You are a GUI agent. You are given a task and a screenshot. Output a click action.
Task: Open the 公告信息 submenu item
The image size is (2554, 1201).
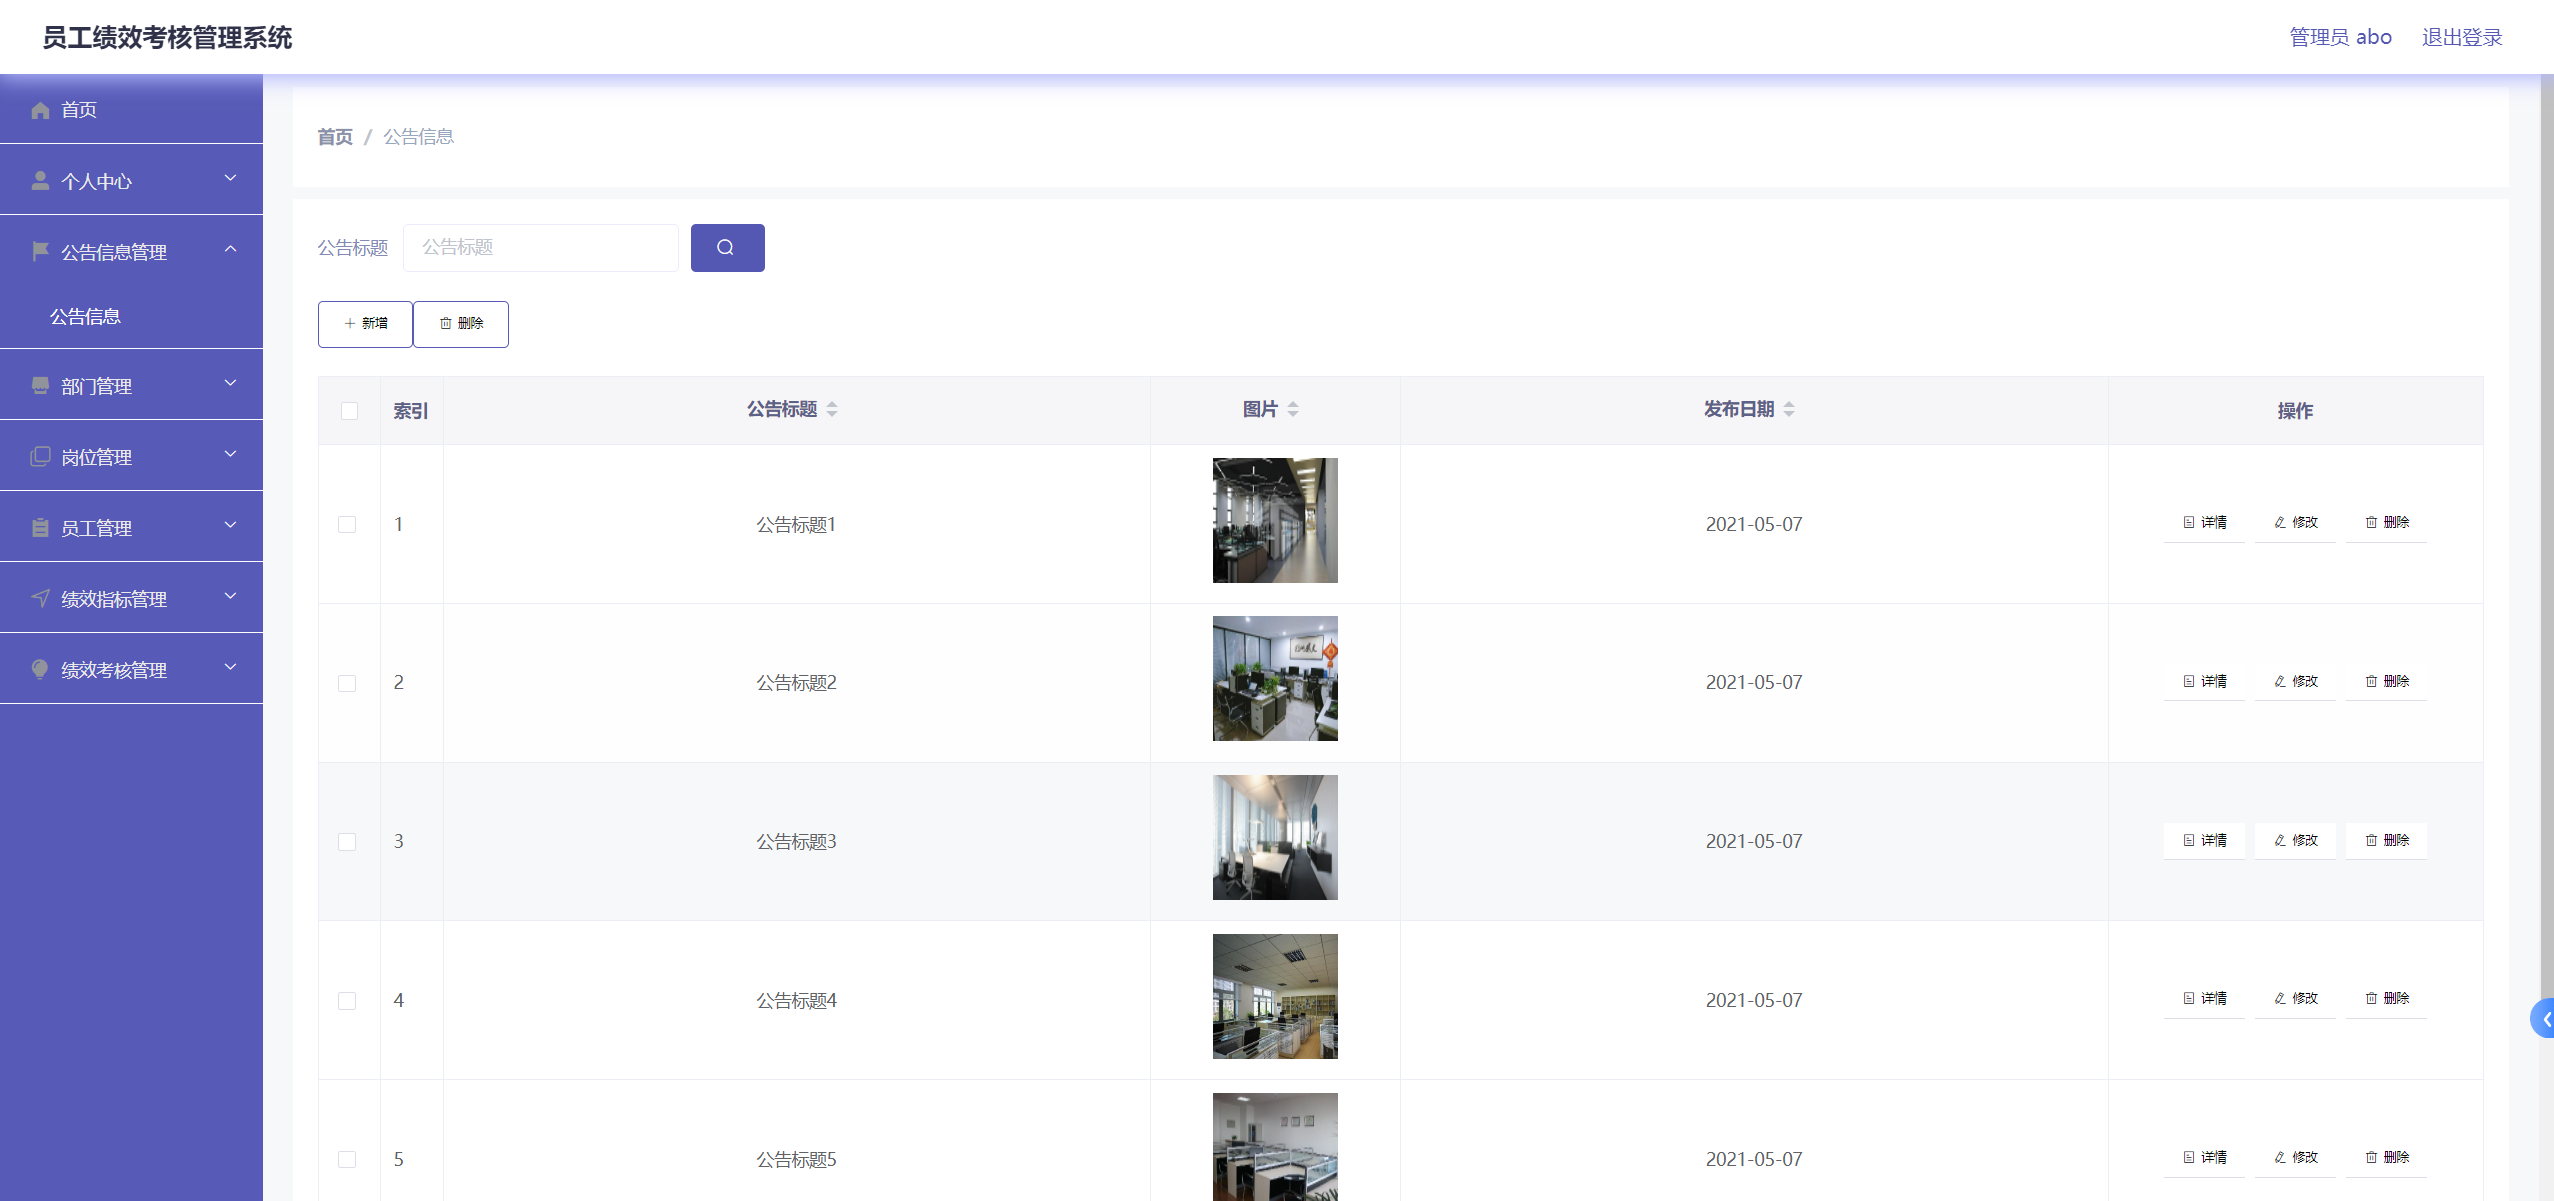point(85,316)
